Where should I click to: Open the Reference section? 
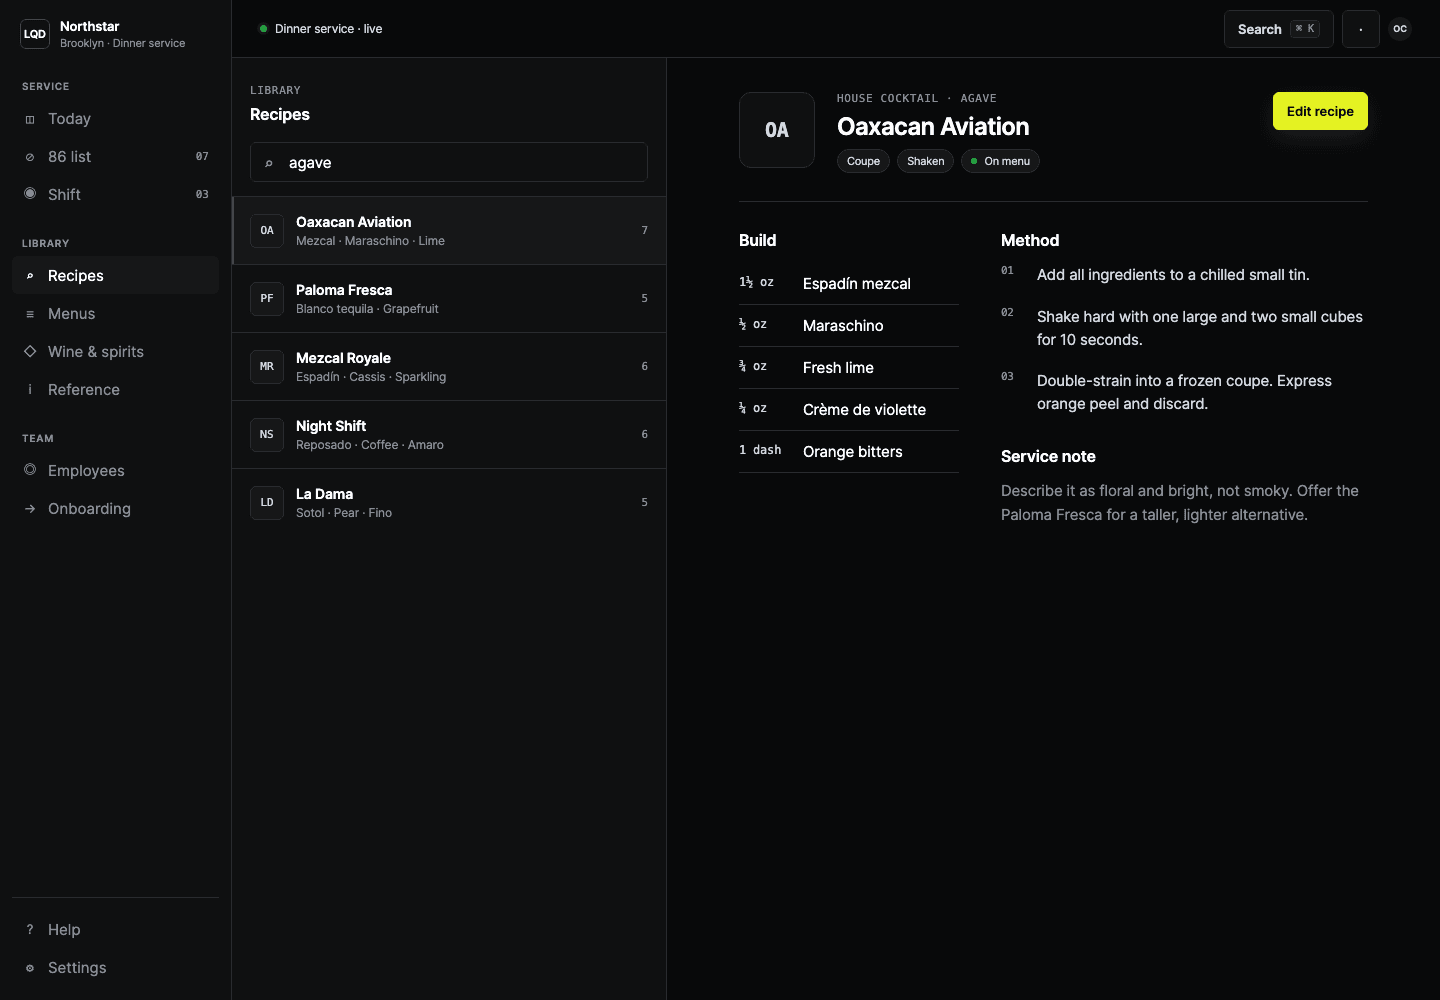click(116, 390)
